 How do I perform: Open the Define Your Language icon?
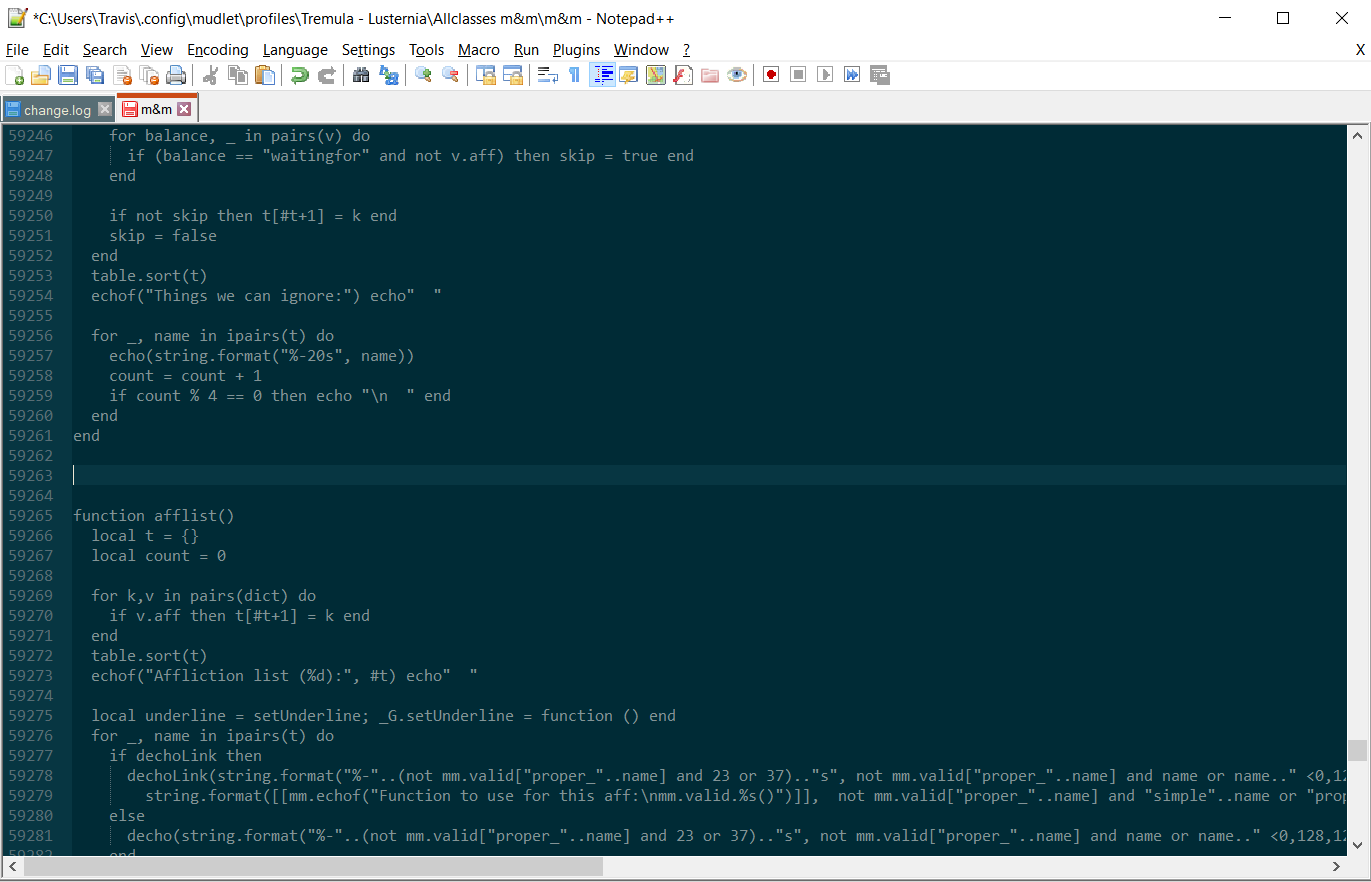pos(629,75)
